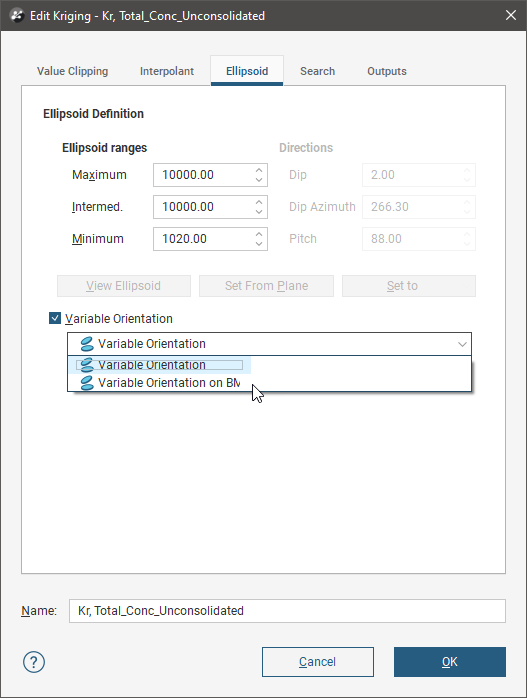Click the icon beside Variable Orientation on BM

click(87, 383)
